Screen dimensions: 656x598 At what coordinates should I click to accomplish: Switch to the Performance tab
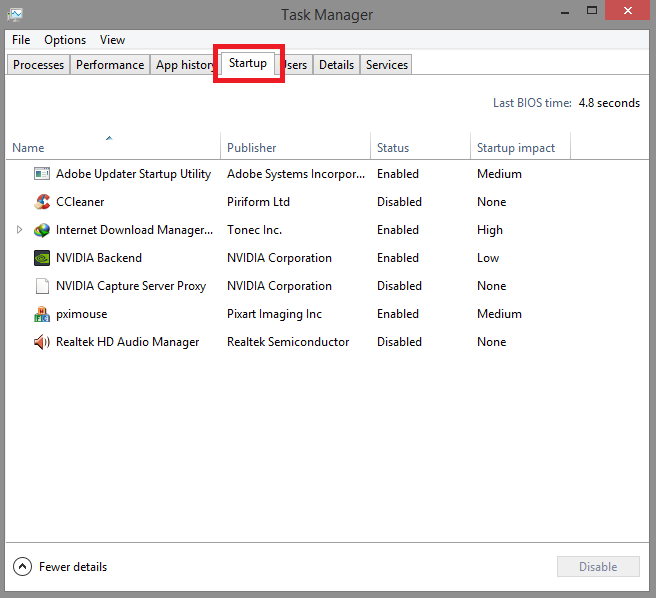[110, 65]
